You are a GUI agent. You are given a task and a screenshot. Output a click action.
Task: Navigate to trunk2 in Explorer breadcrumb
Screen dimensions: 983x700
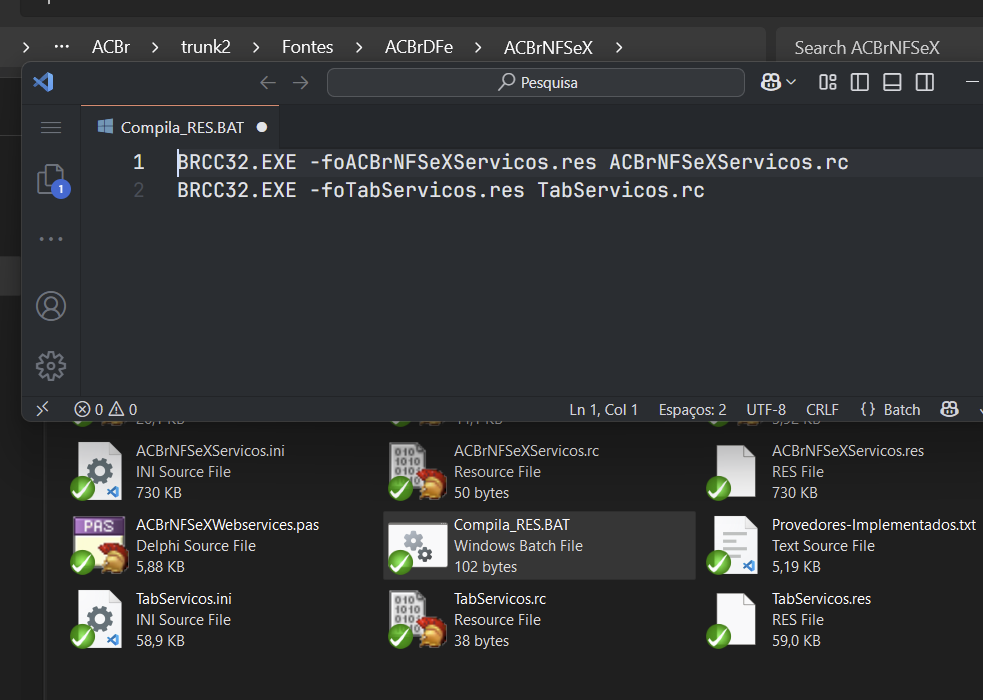coord(206,48)
